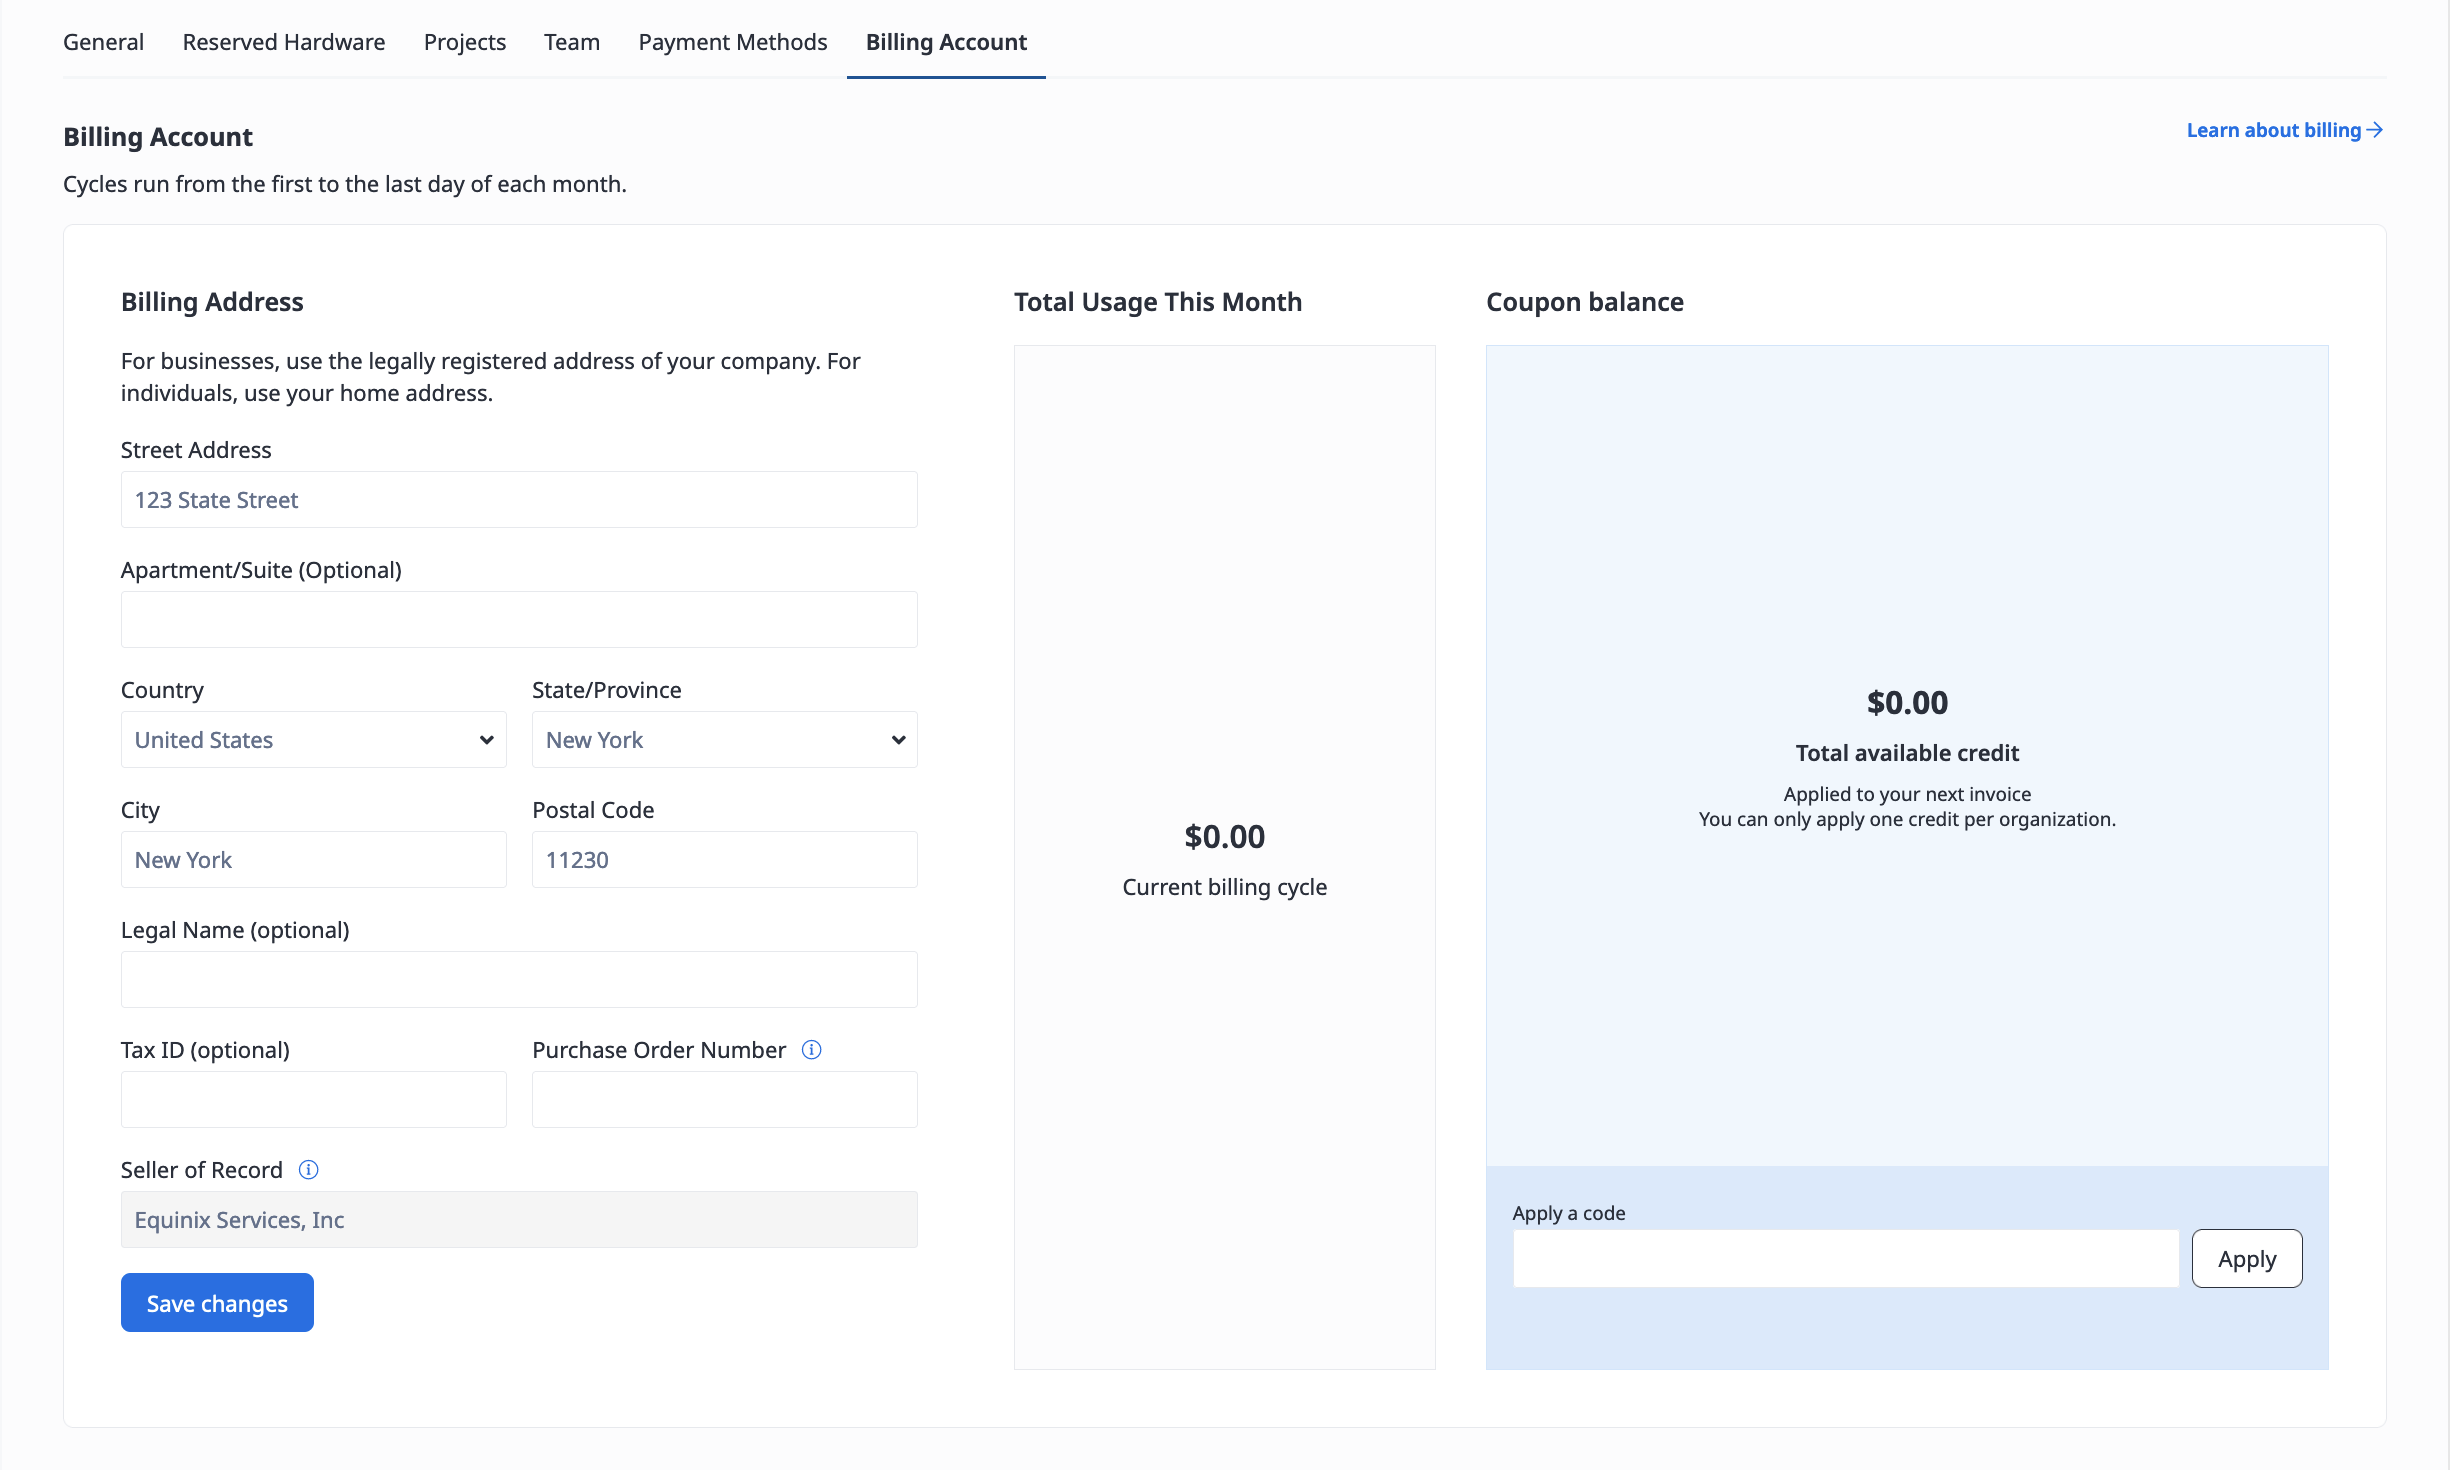Open the Learn about billing link

[2284, 131]
